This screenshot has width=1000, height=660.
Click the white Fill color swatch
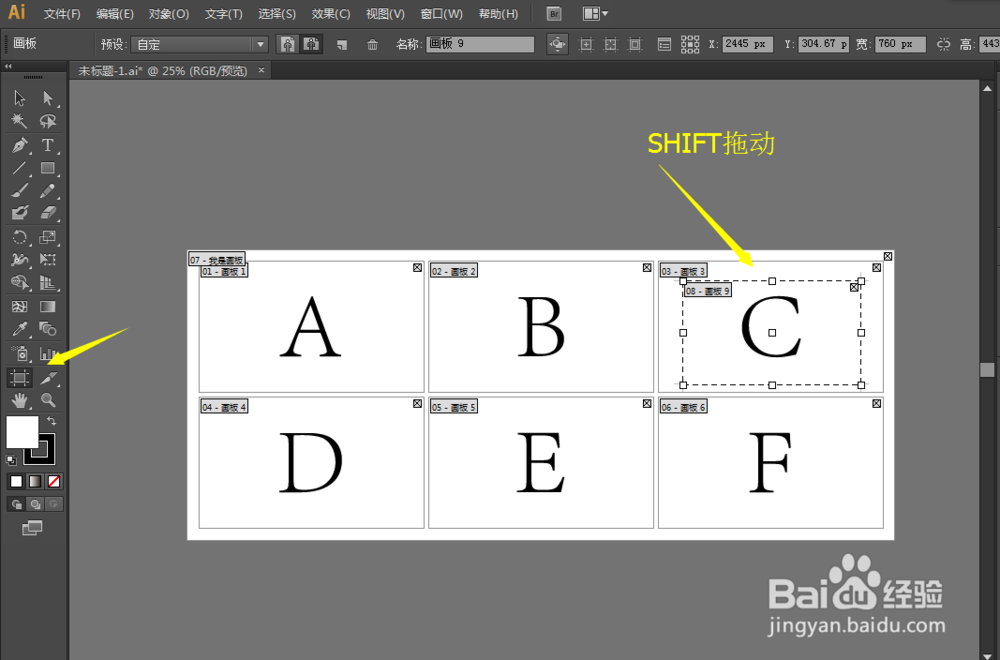[x=22, y=432]
